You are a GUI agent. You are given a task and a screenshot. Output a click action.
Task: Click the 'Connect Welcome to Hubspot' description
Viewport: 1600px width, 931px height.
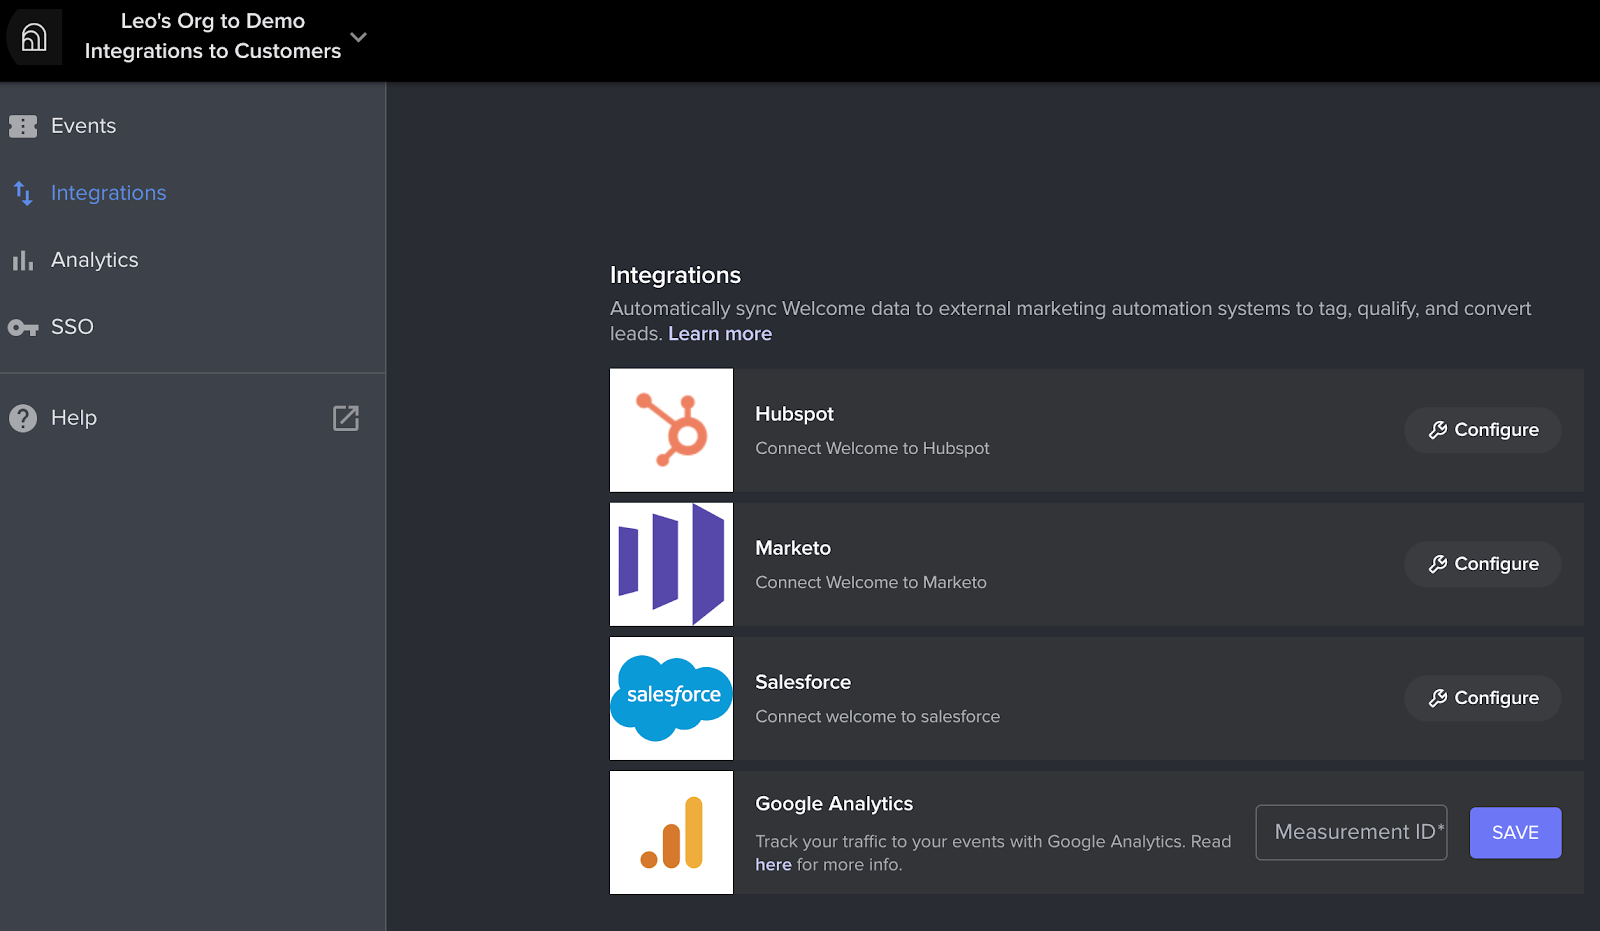coord(873,448)
